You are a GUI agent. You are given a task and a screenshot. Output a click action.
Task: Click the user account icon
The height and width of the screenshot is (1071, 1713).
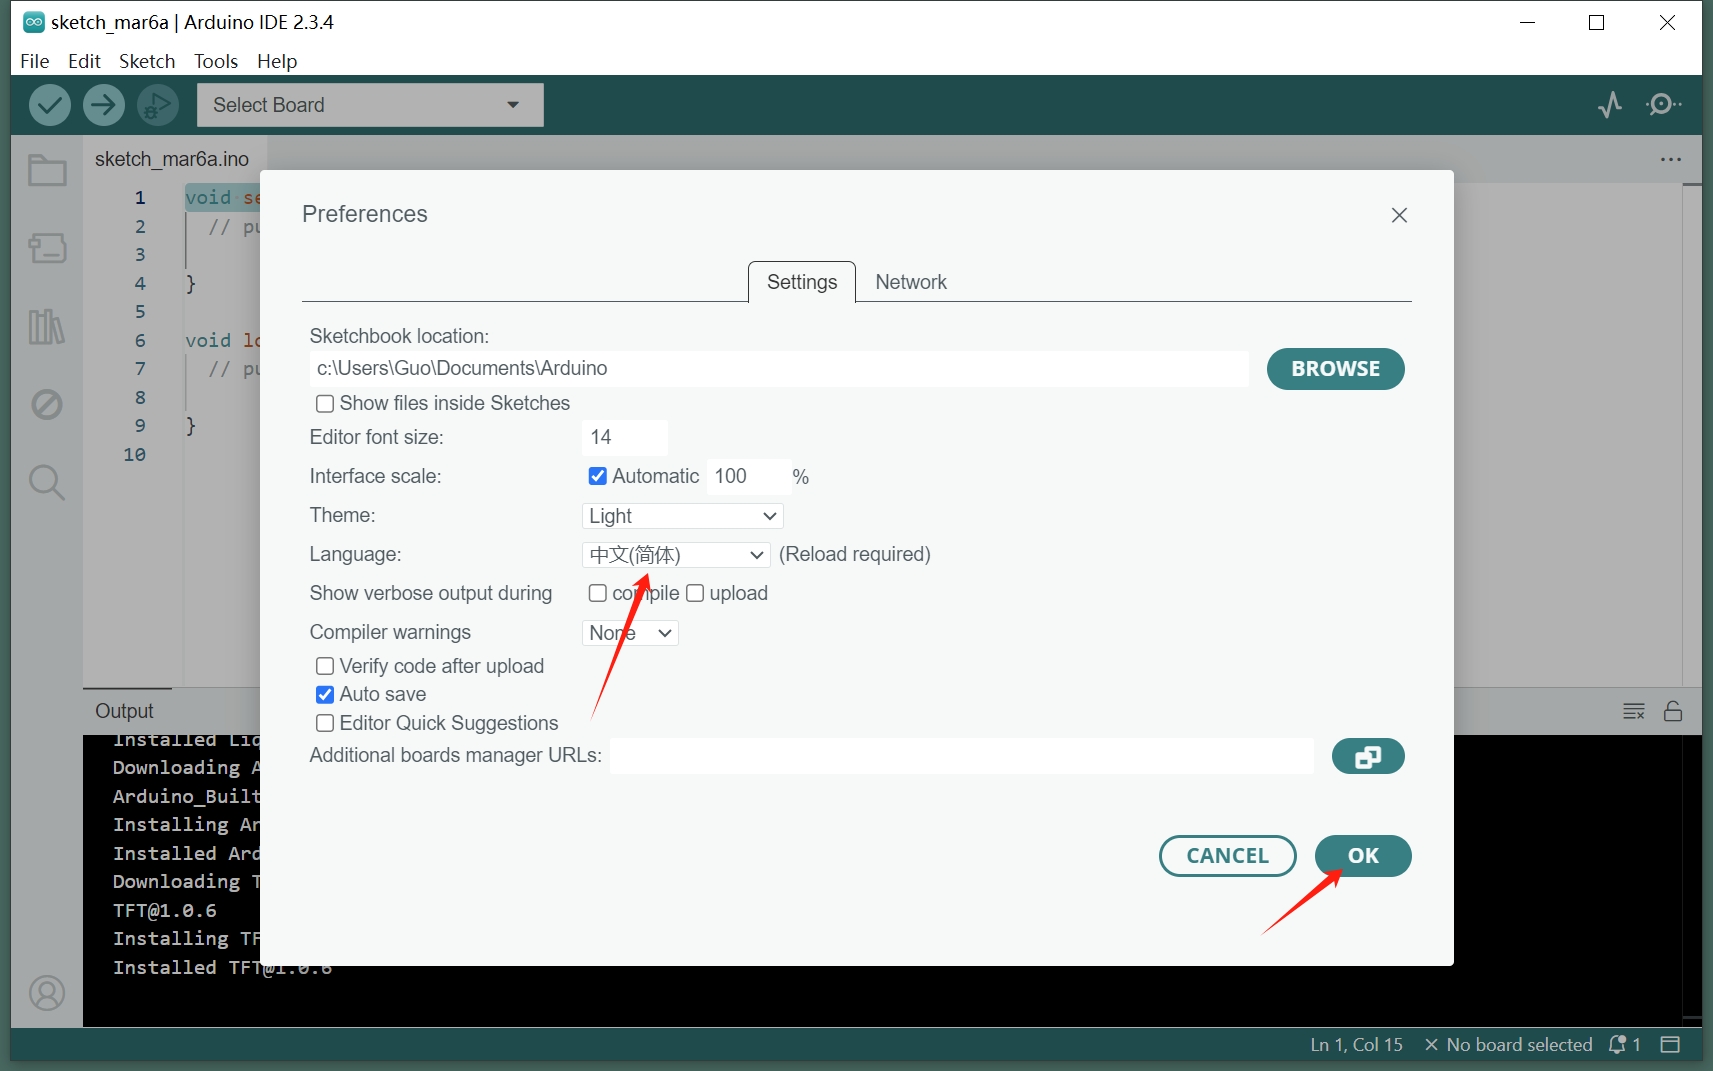47,993
